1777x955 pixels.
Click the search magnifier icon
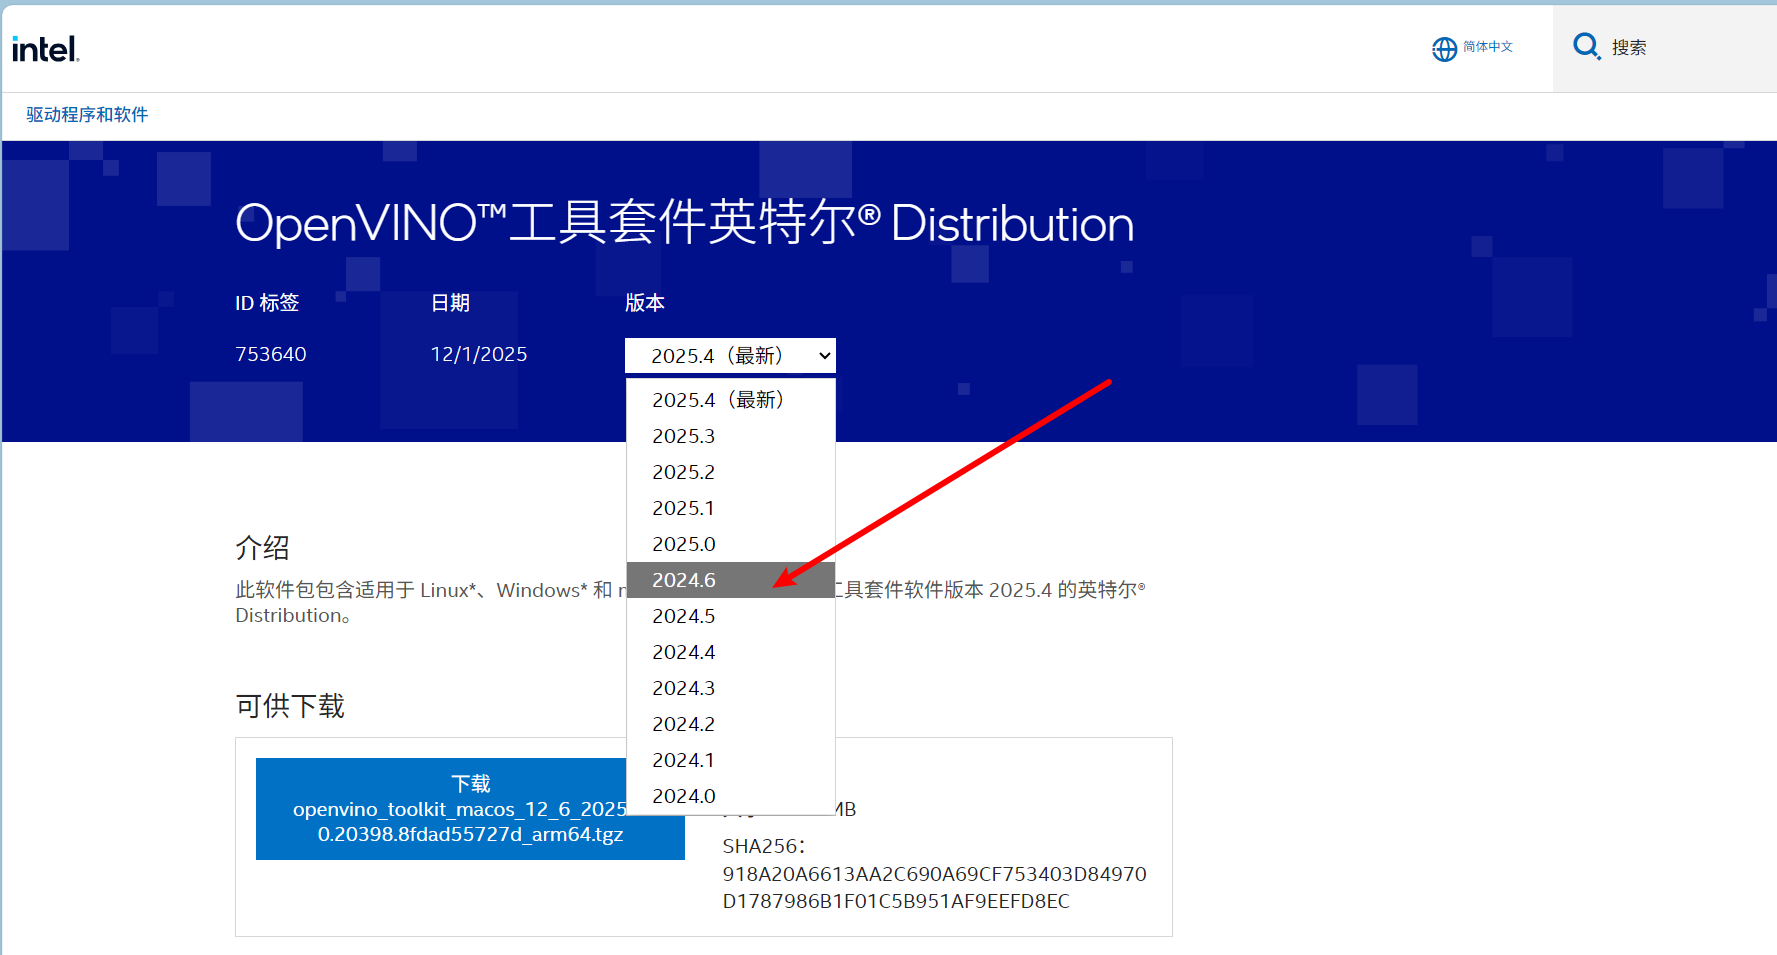point(1586,46)
